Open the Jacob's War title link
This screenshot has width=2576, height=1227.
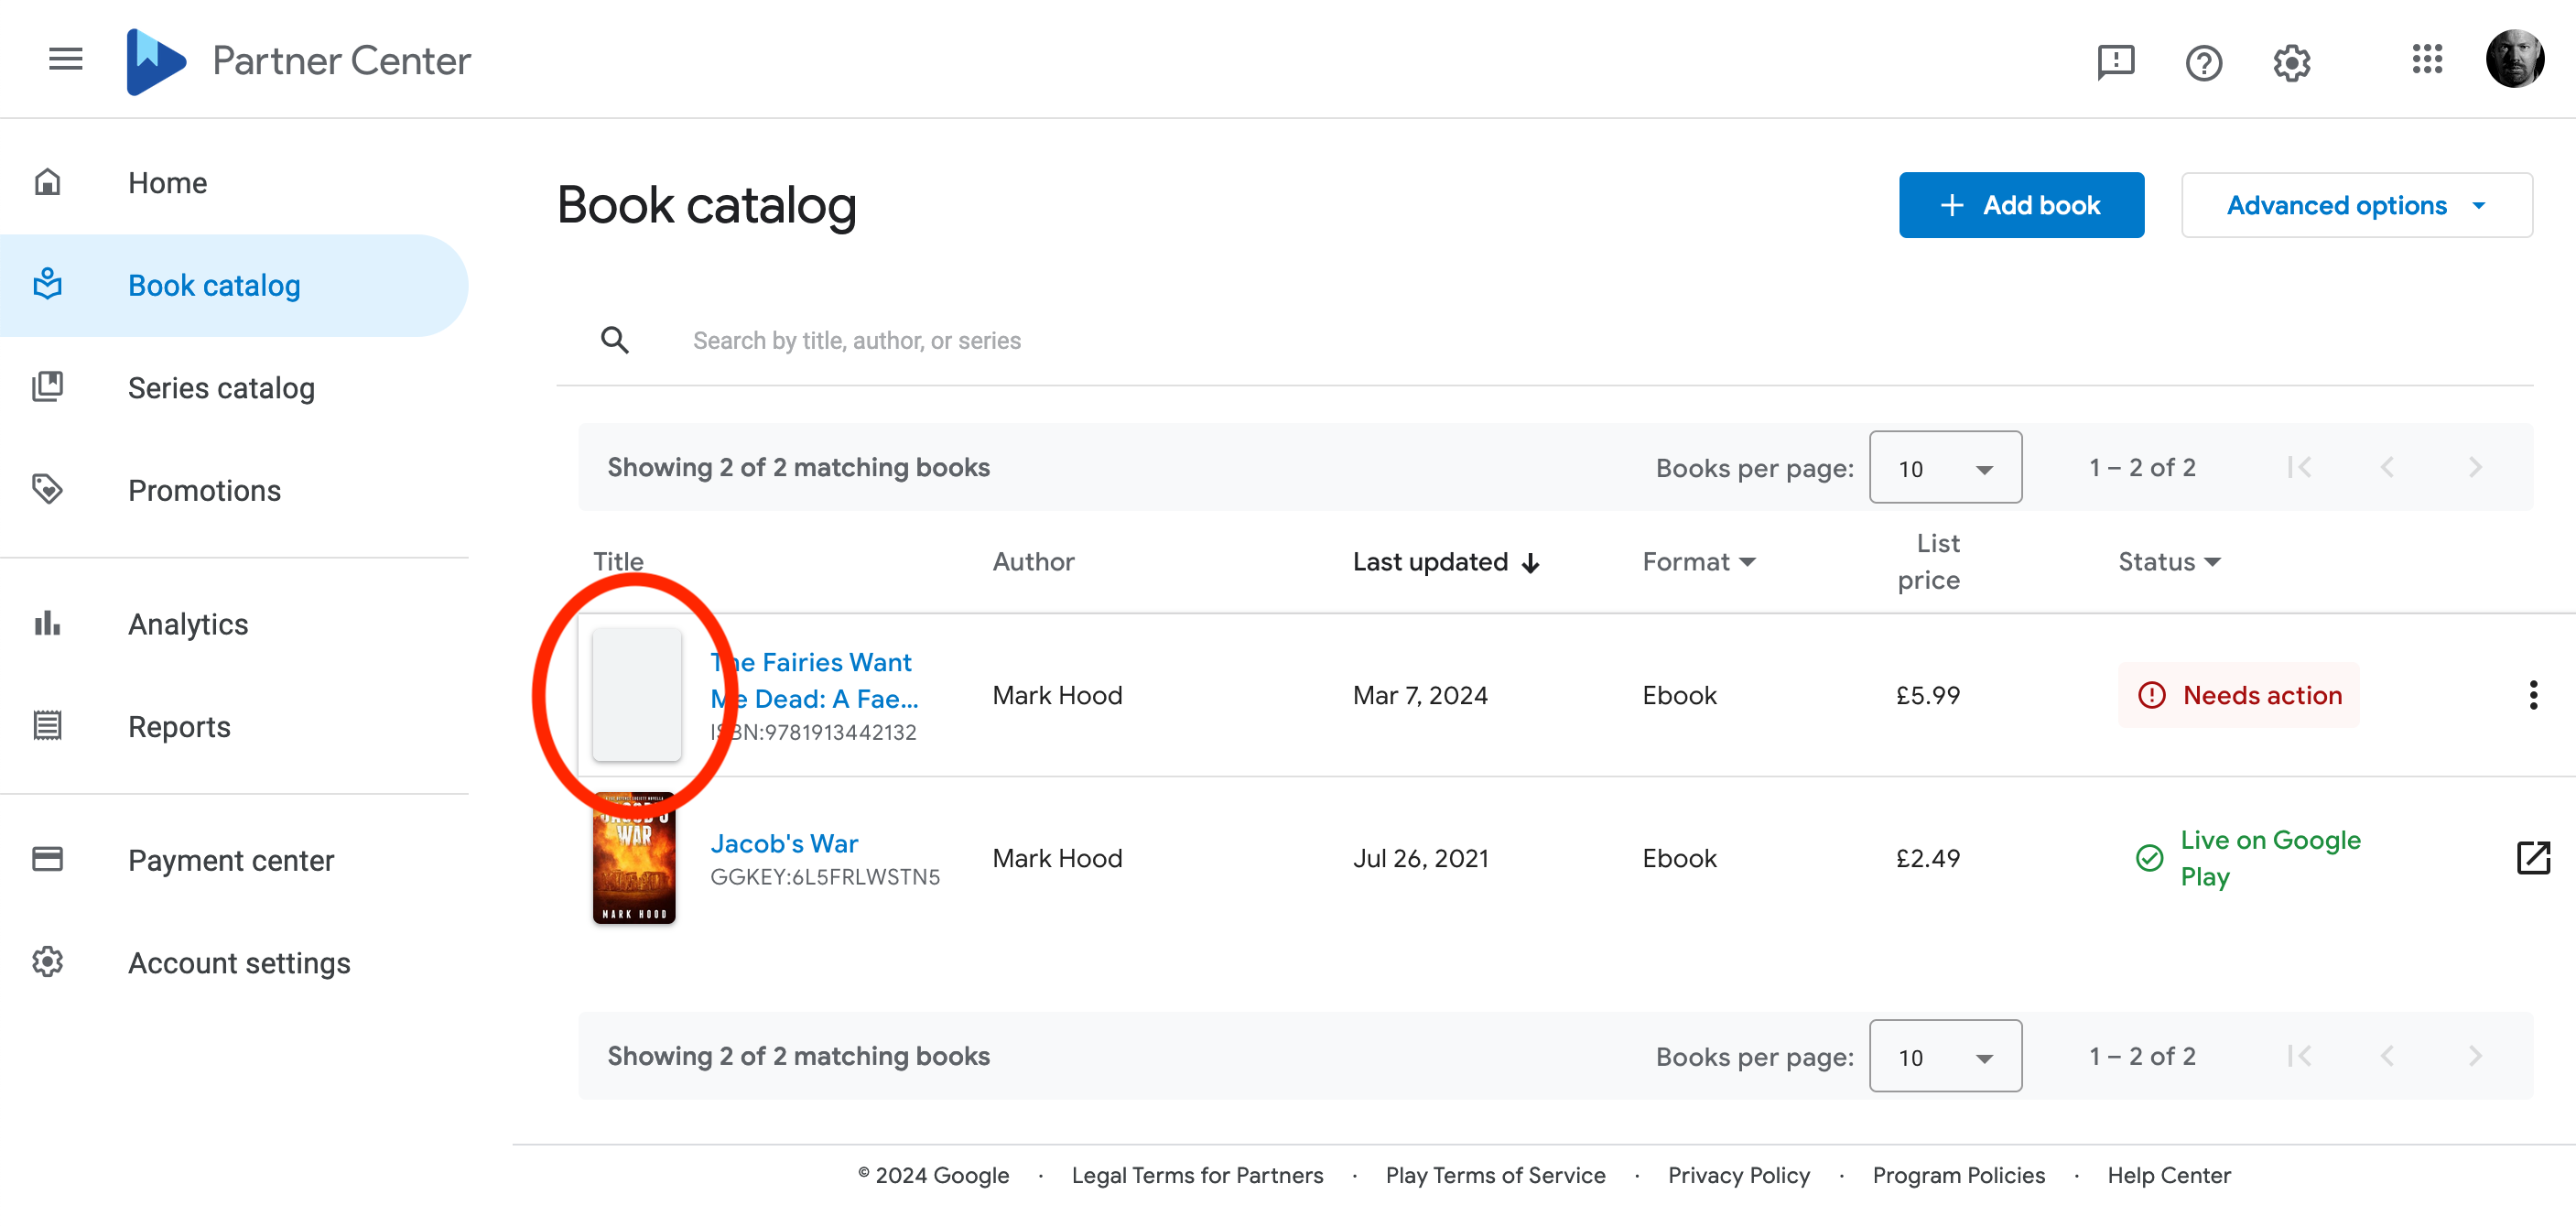click(x=784, y=844)
